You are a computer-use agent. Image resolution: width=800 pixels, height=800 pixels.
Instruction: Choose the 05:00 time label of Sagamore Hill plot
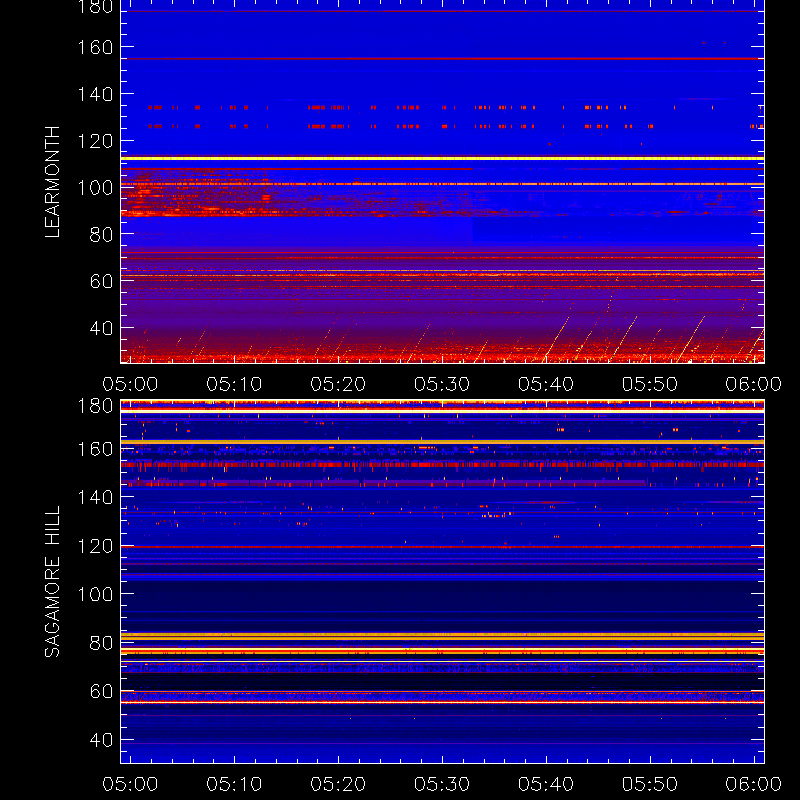pos(130,784)
